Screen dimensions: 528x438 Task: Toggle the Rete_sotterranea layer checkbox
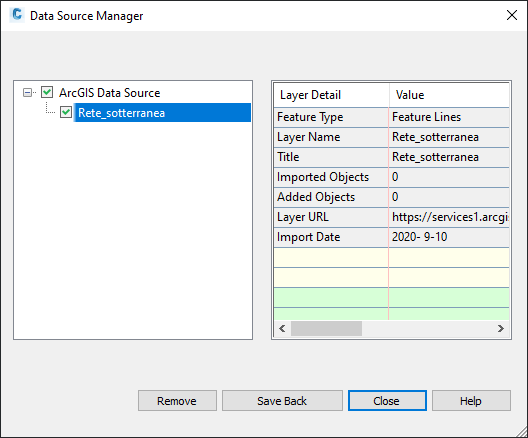[66, 112]
